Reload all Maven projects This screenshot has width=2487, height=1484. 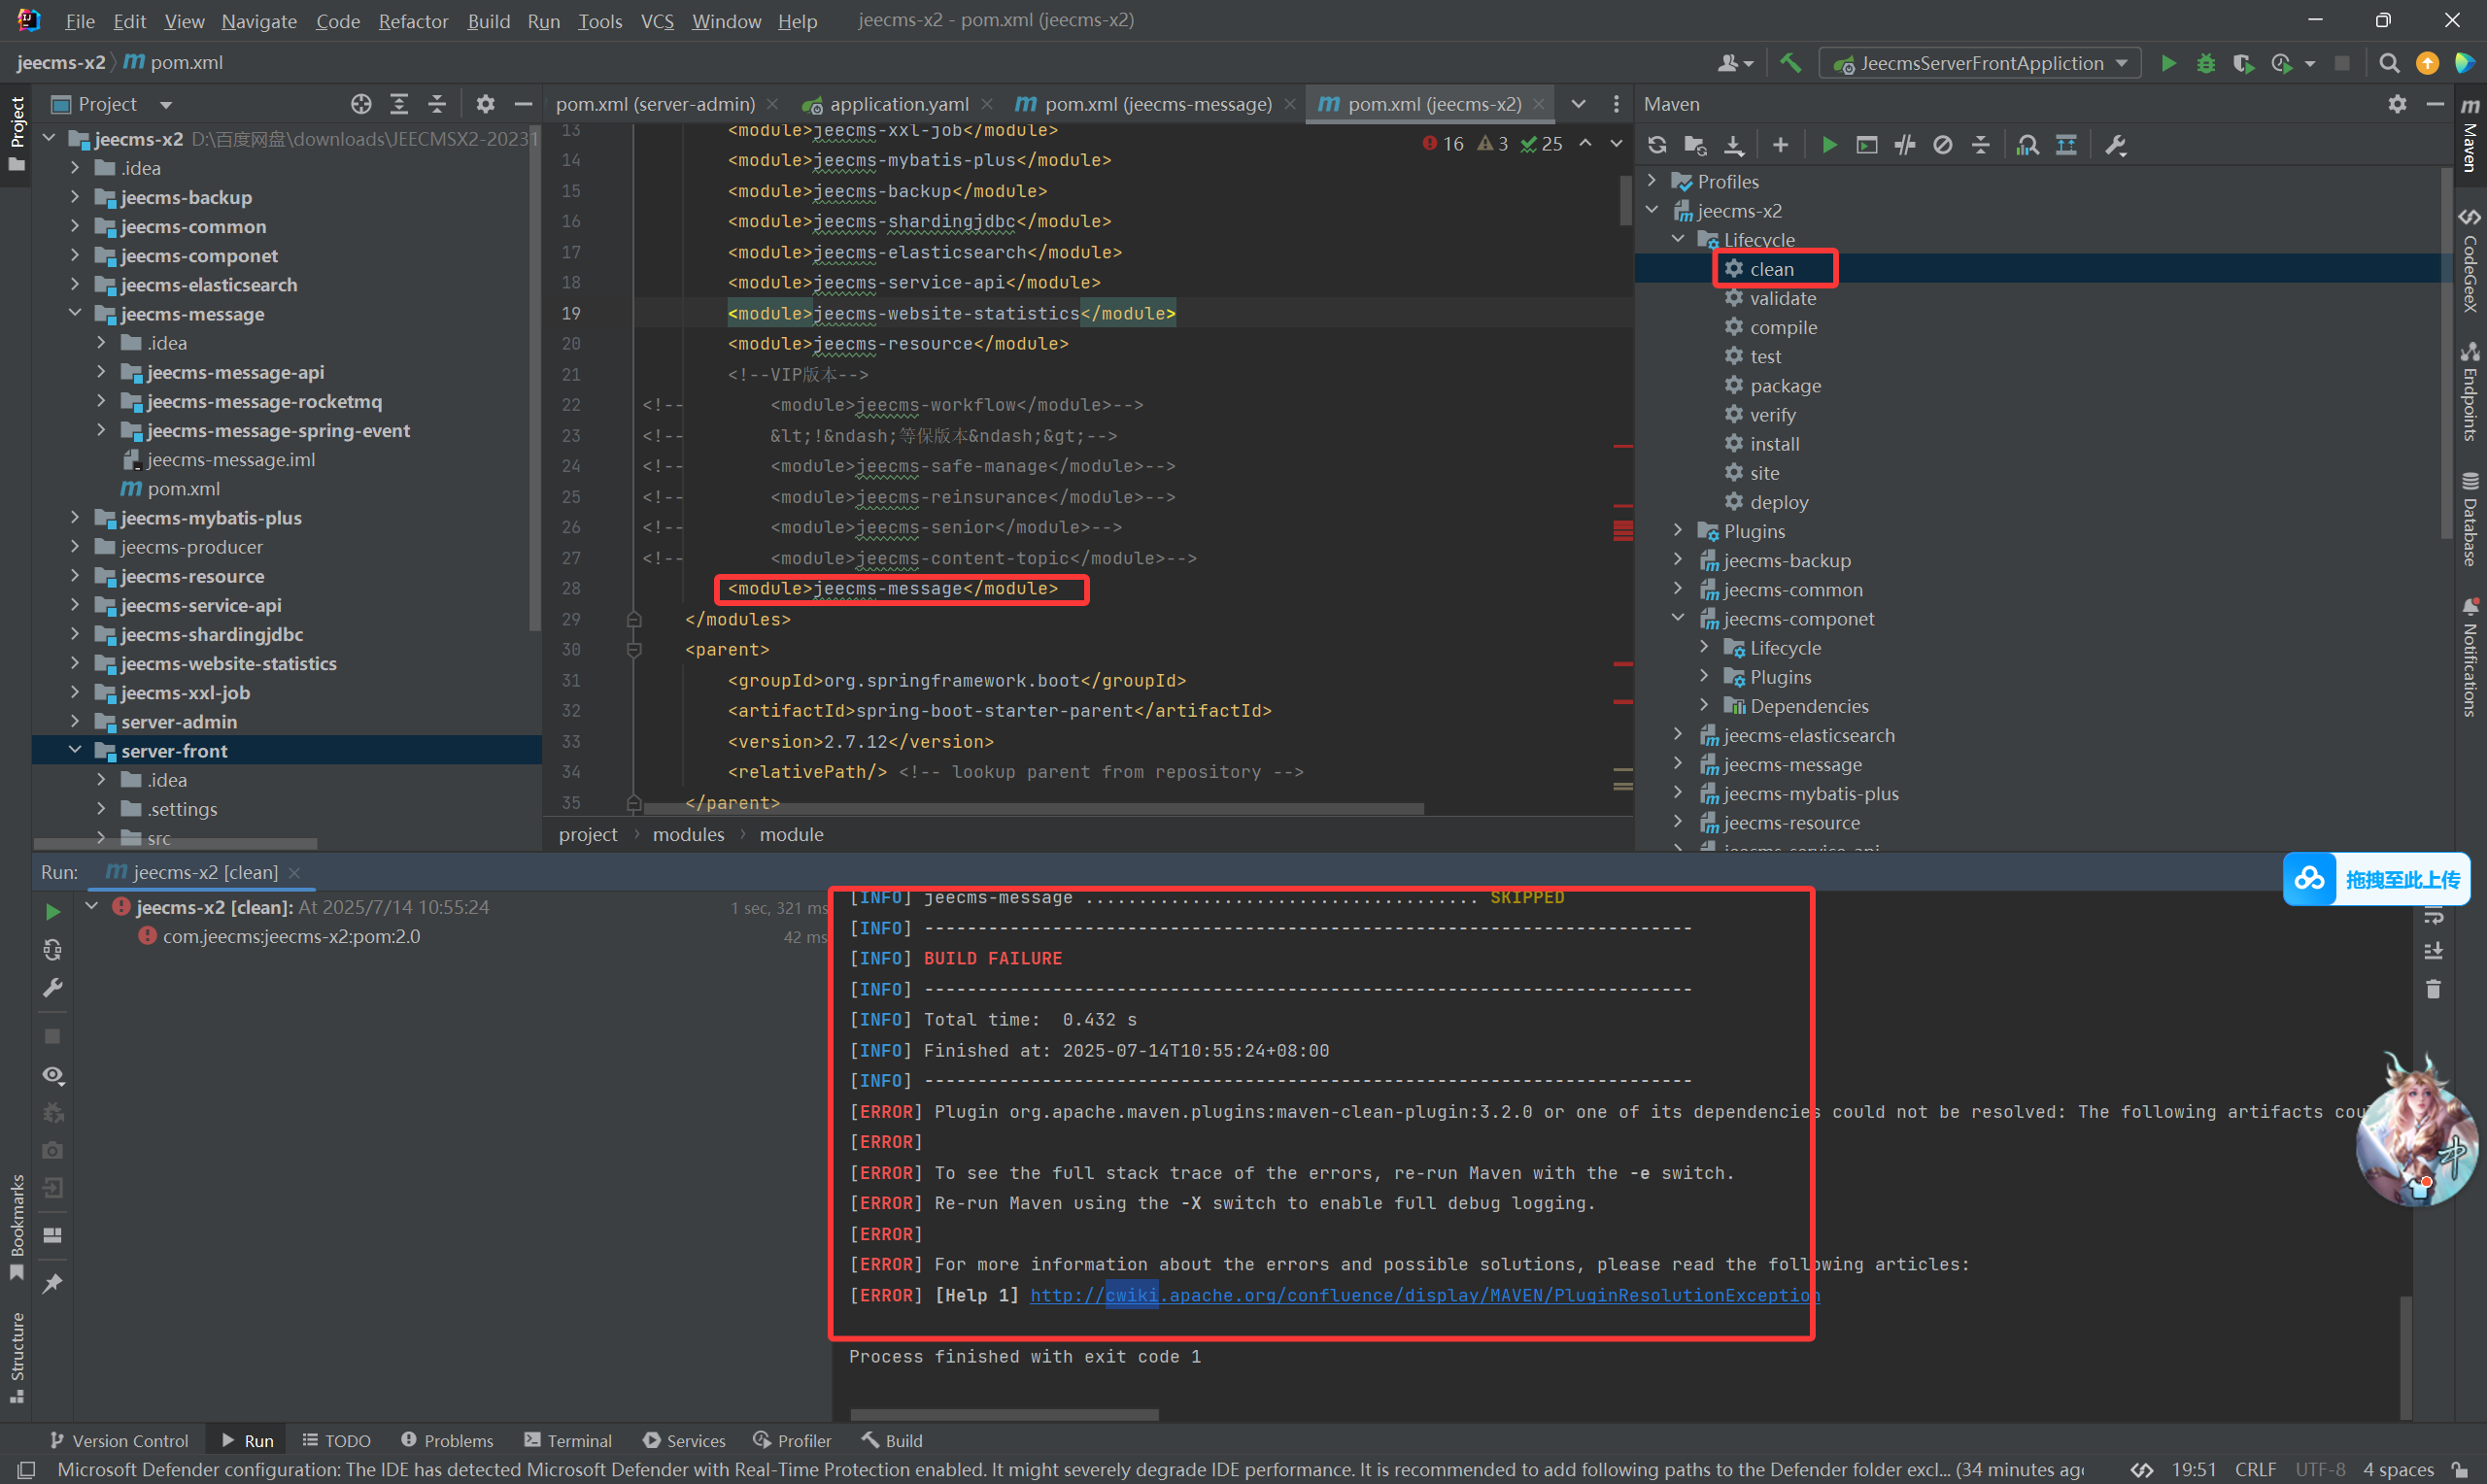pyautogui.click(x=1657, y=145)
